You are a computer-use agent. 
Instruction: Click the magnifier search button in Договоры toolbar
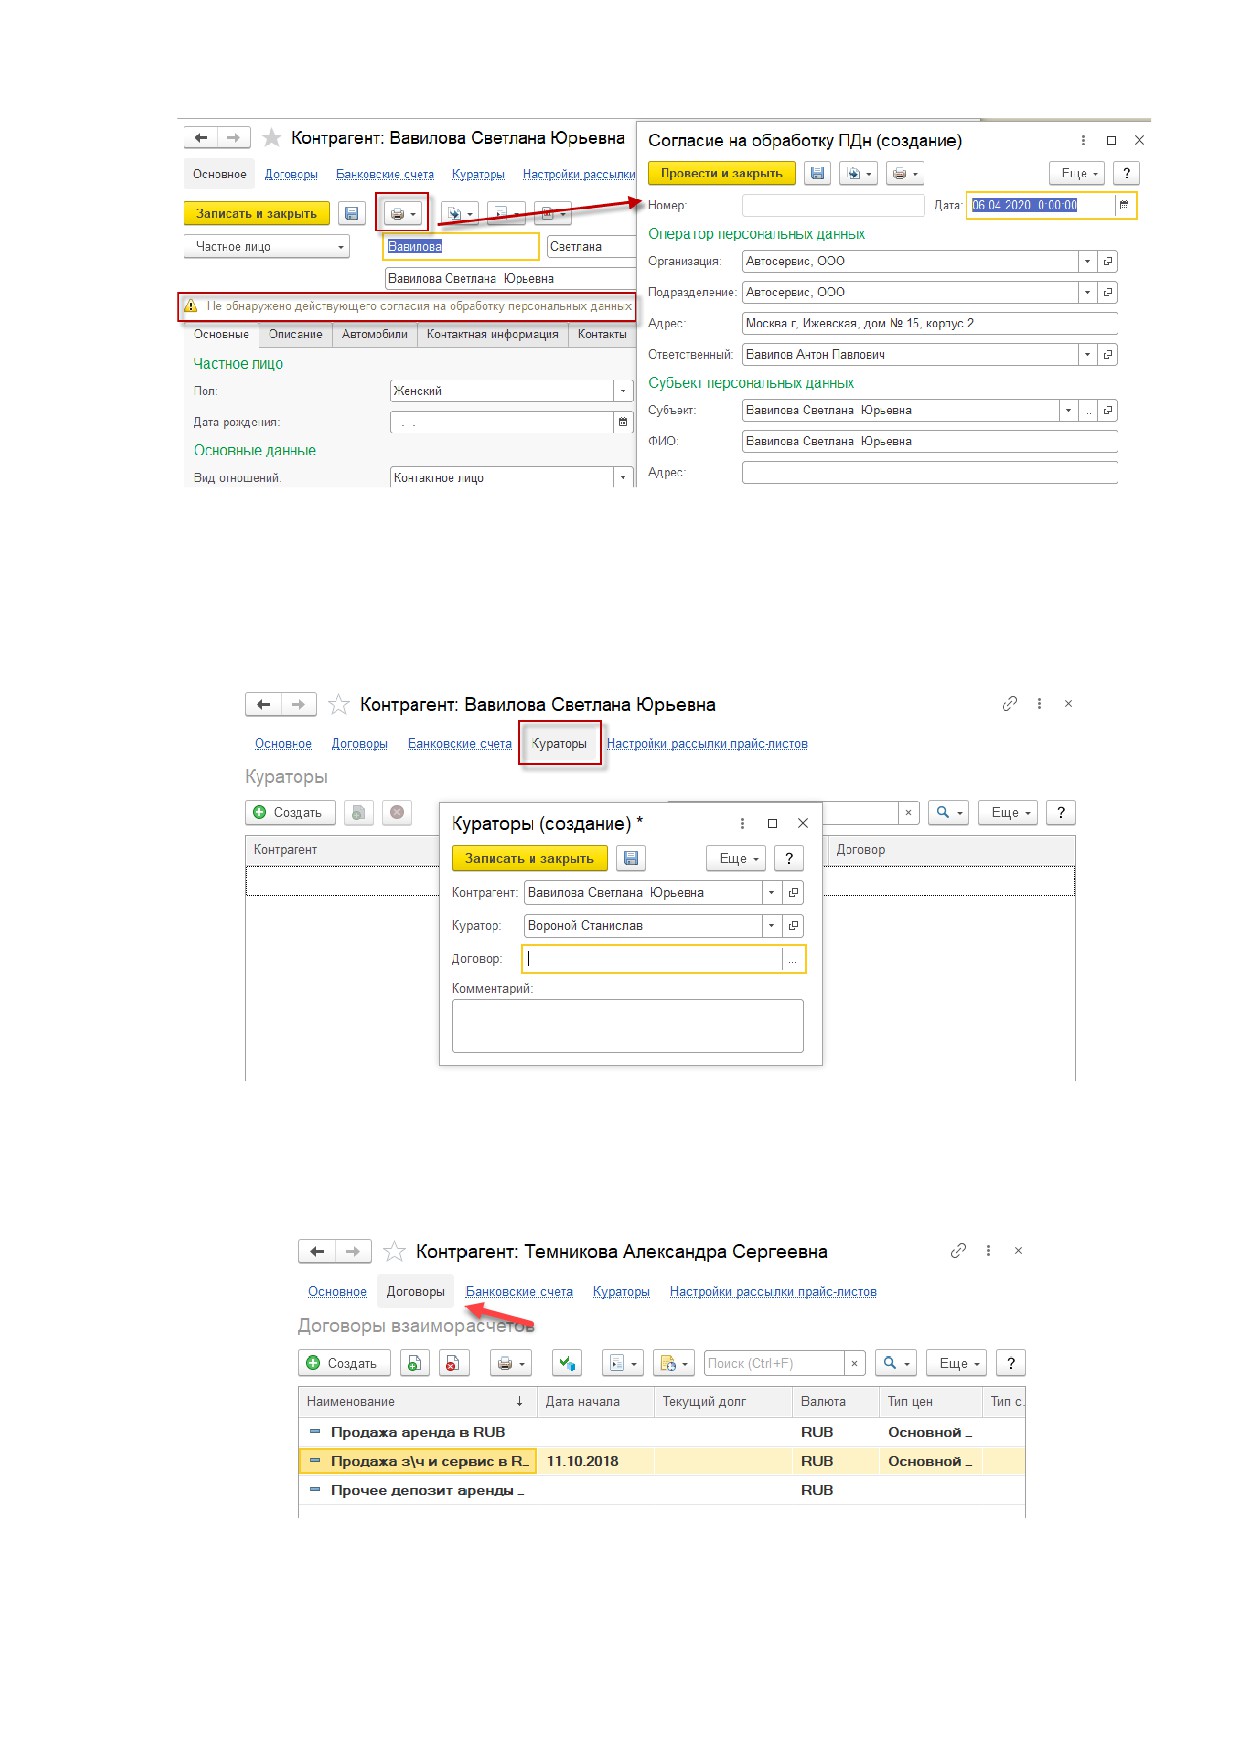[895, 1363]
